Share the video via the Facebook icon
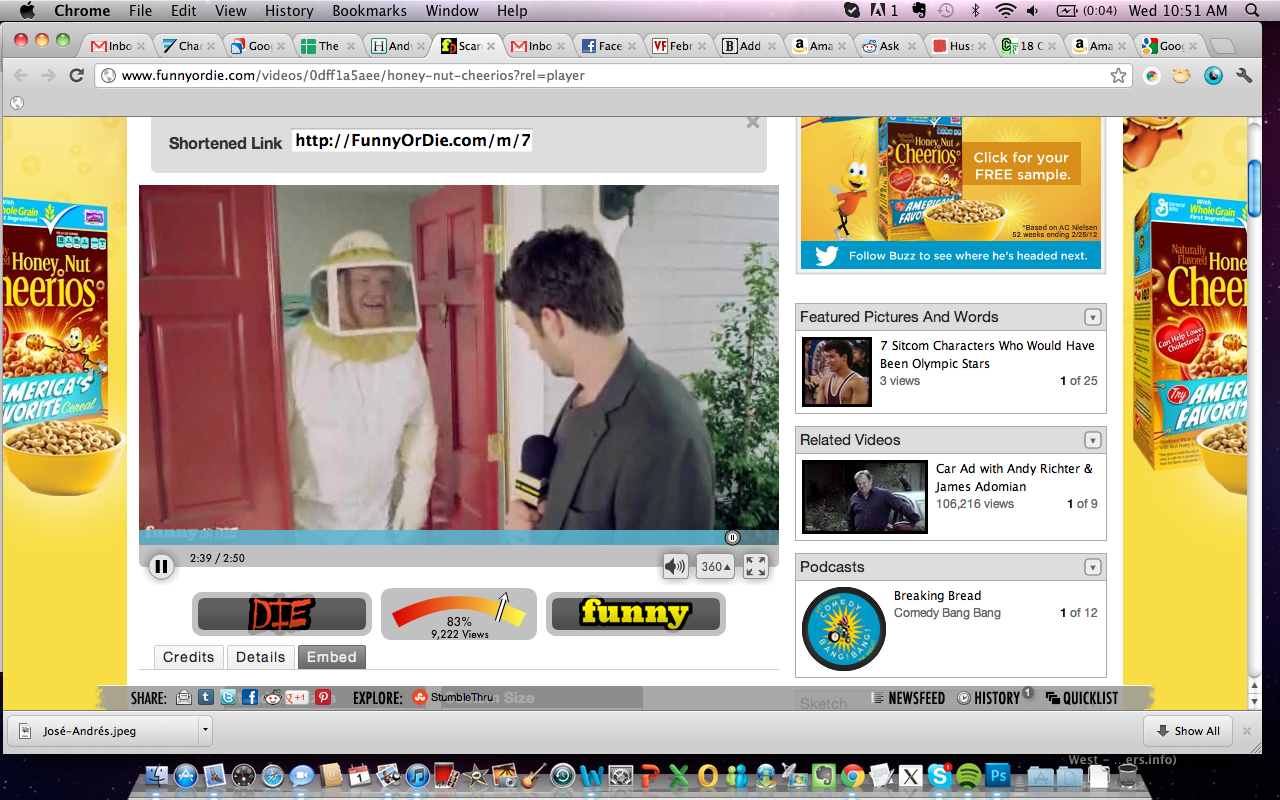The width and height of the screenshot is (1280, 800). point(250,698)
